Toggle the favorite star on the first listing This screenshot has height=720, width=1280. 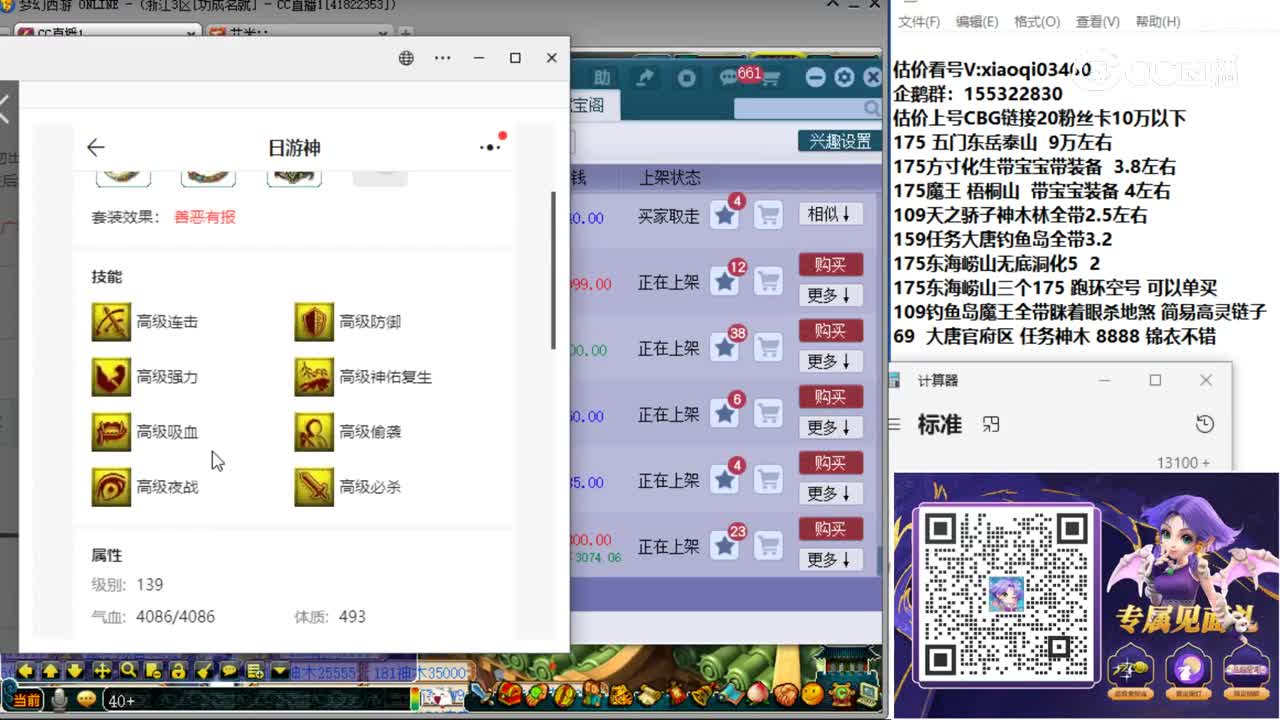pyautogui.click(x=724, y=214)
